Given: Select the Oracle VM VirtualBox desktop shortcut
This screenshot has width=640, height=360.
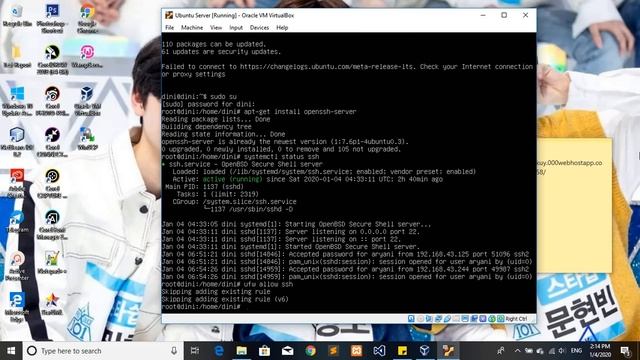Looking at the screenshot, I should point(87,101).
